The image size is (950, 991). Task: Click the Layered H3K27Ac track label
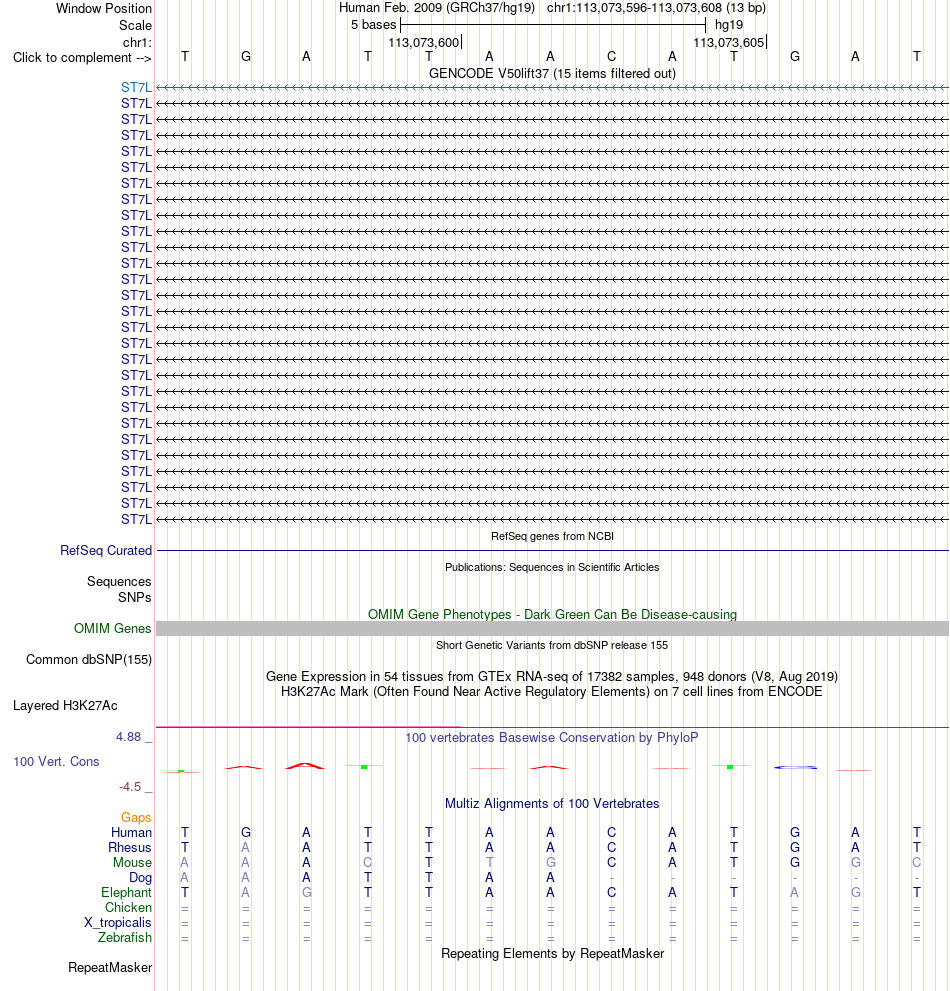click(65, 705)
